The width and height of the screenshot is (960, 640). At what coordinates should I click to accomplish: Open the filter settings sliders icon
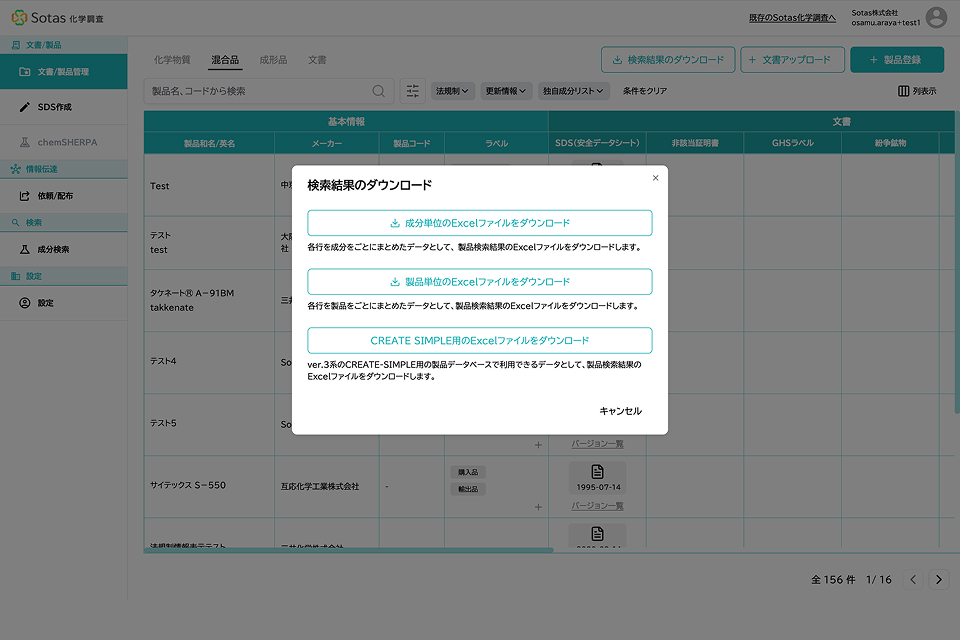(412, 91)
